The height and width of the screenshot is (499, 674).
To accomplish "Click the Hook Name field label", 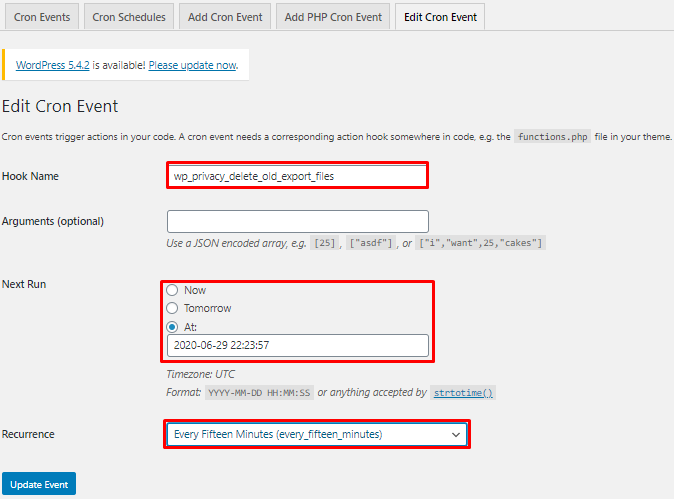I will pos(30,176).
